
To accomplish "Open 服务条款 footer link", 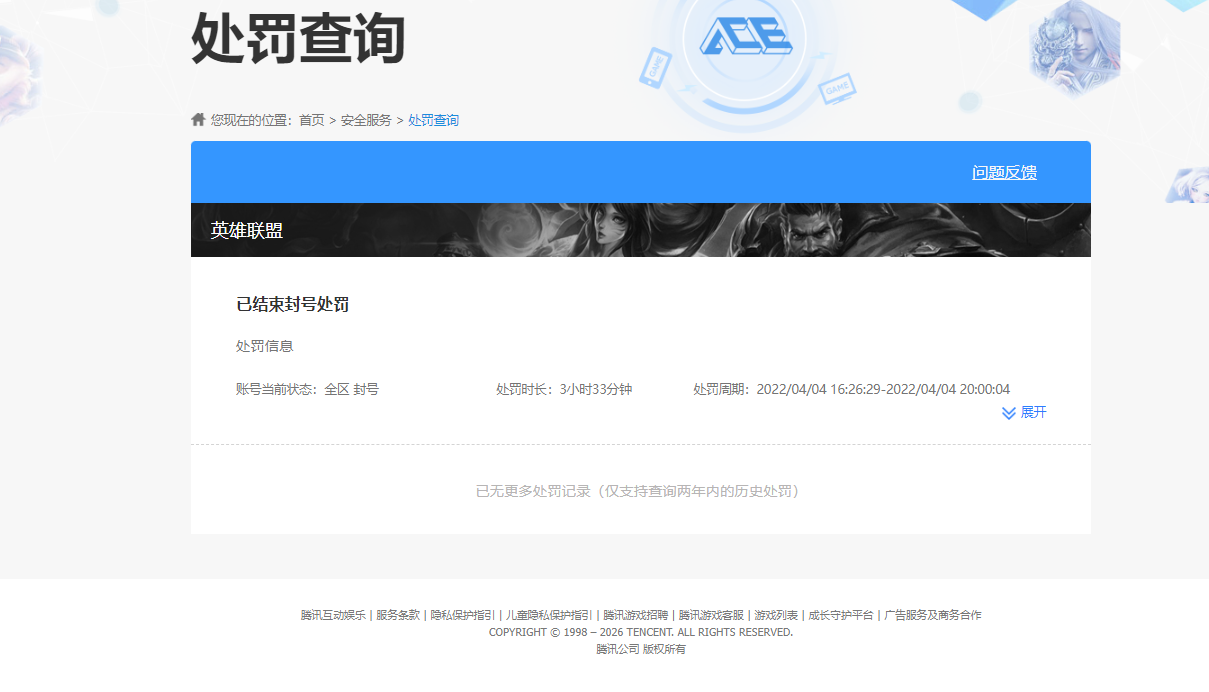I will 398,615.
